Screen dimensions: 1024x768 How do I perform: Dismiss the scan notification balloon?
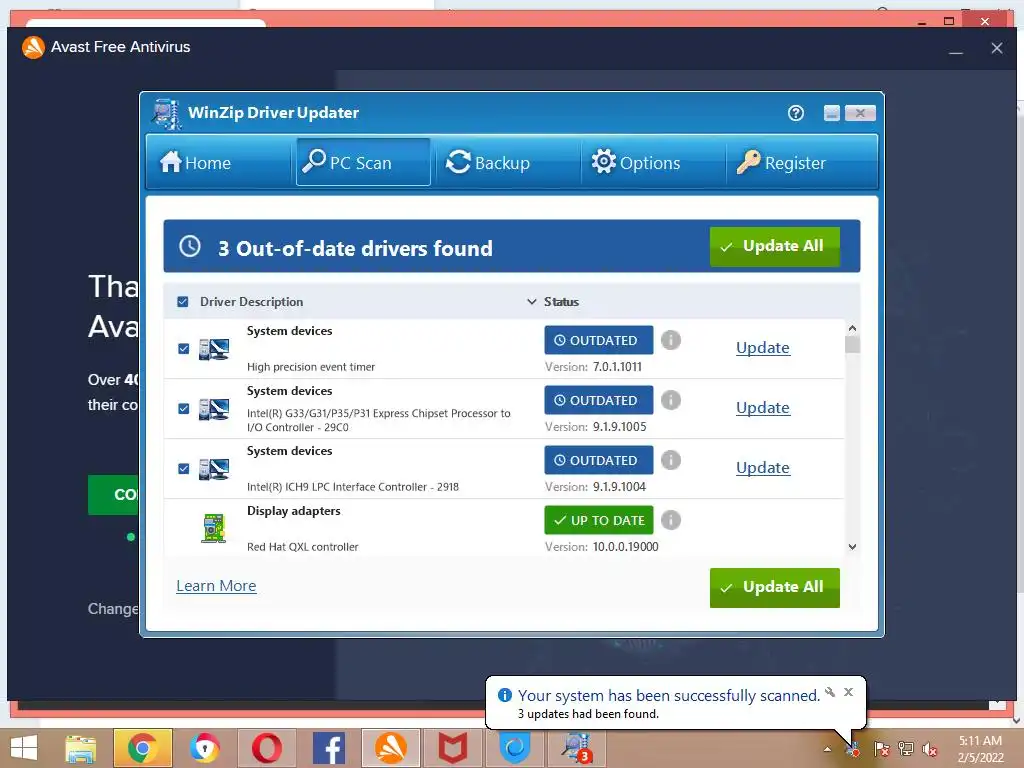(x=848, y=692)
